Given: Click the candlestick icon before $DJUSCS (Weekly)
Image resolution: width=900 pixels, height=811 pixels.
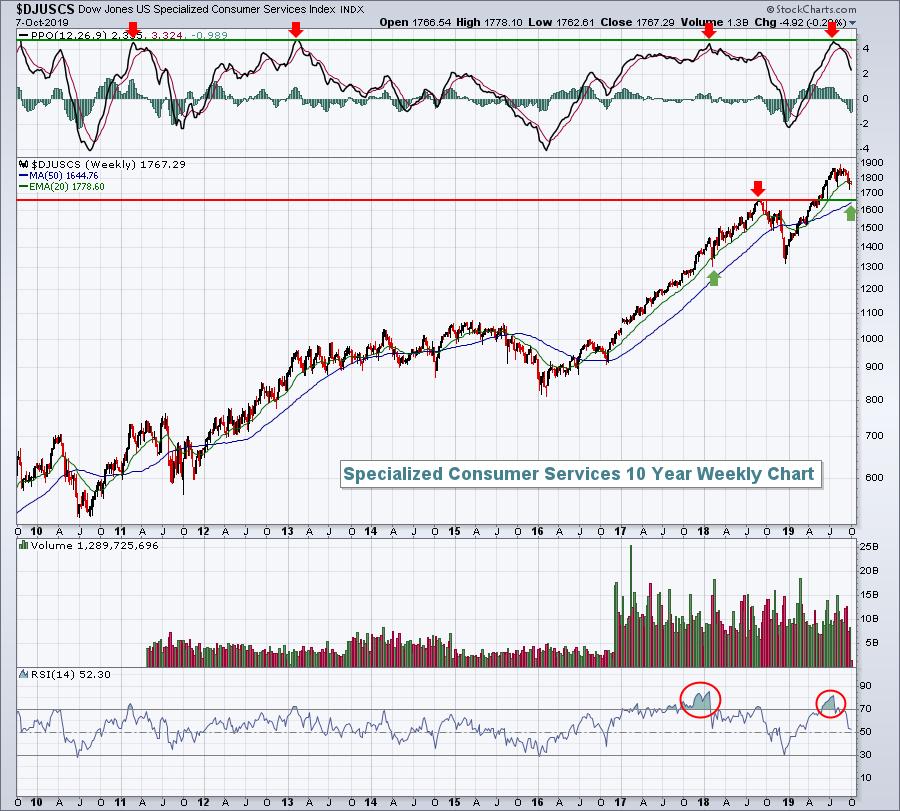Looking at the screenshot, I should click(24, 164).
